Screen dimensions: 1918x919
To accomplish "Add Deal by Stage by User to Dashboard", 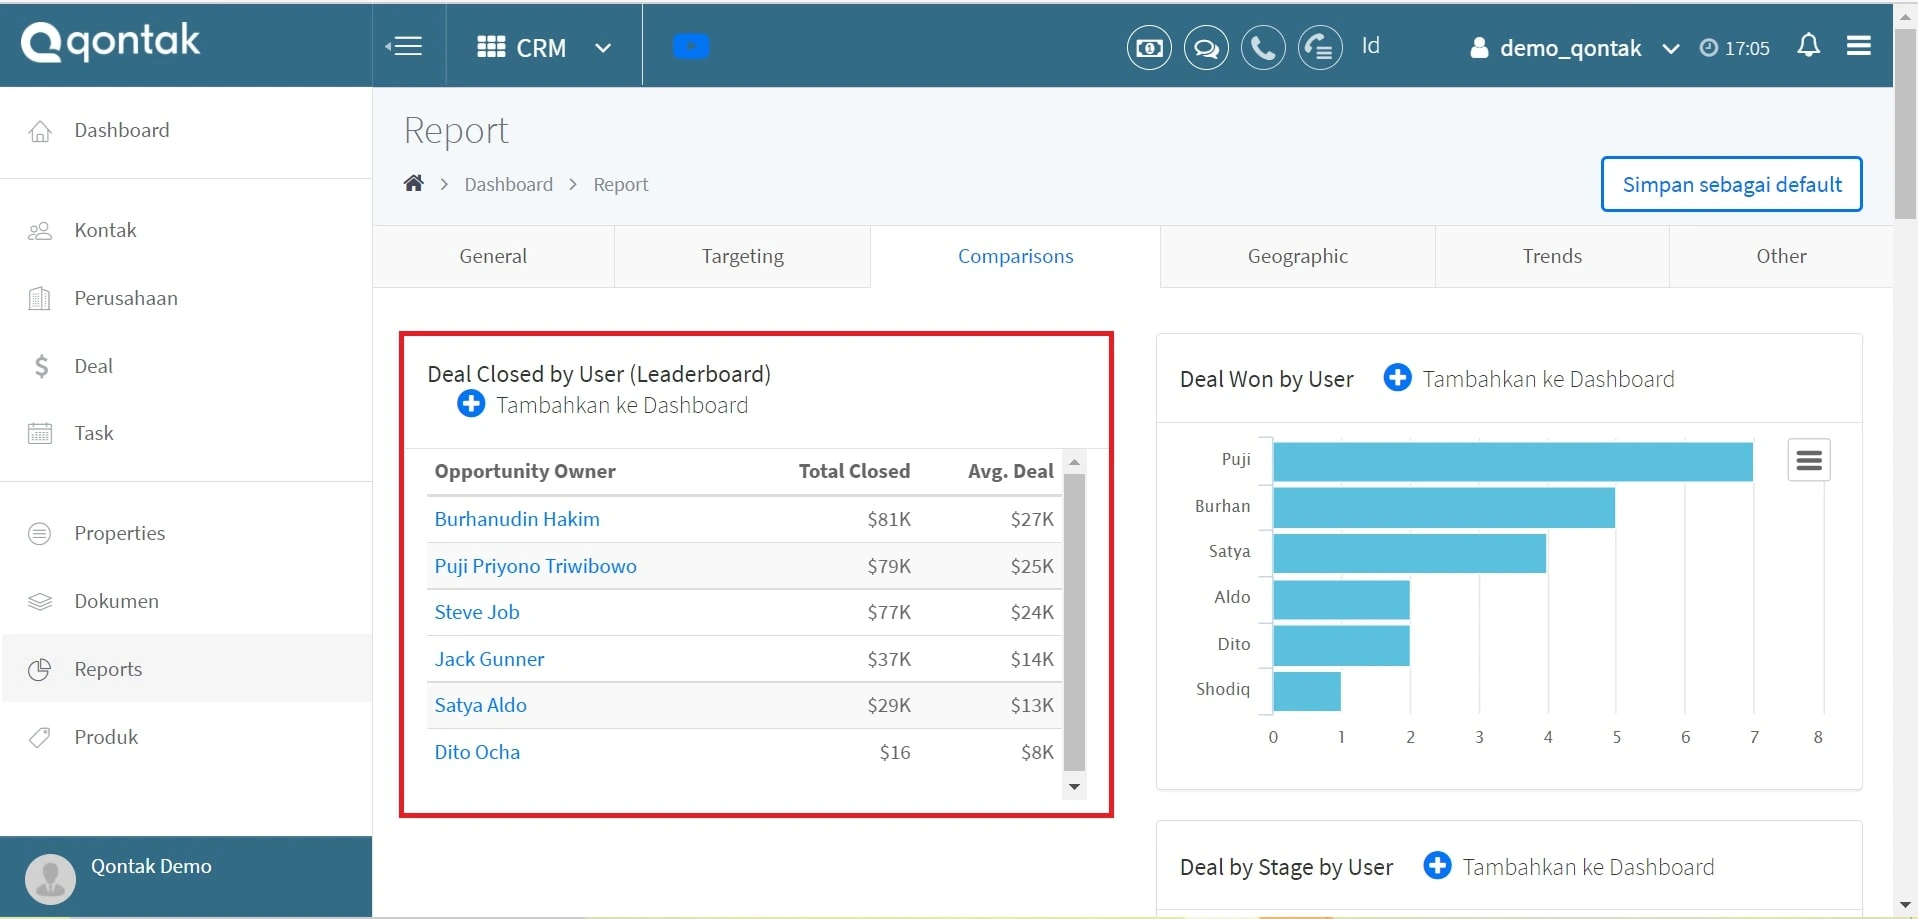I will click(x=1569, y=867).
